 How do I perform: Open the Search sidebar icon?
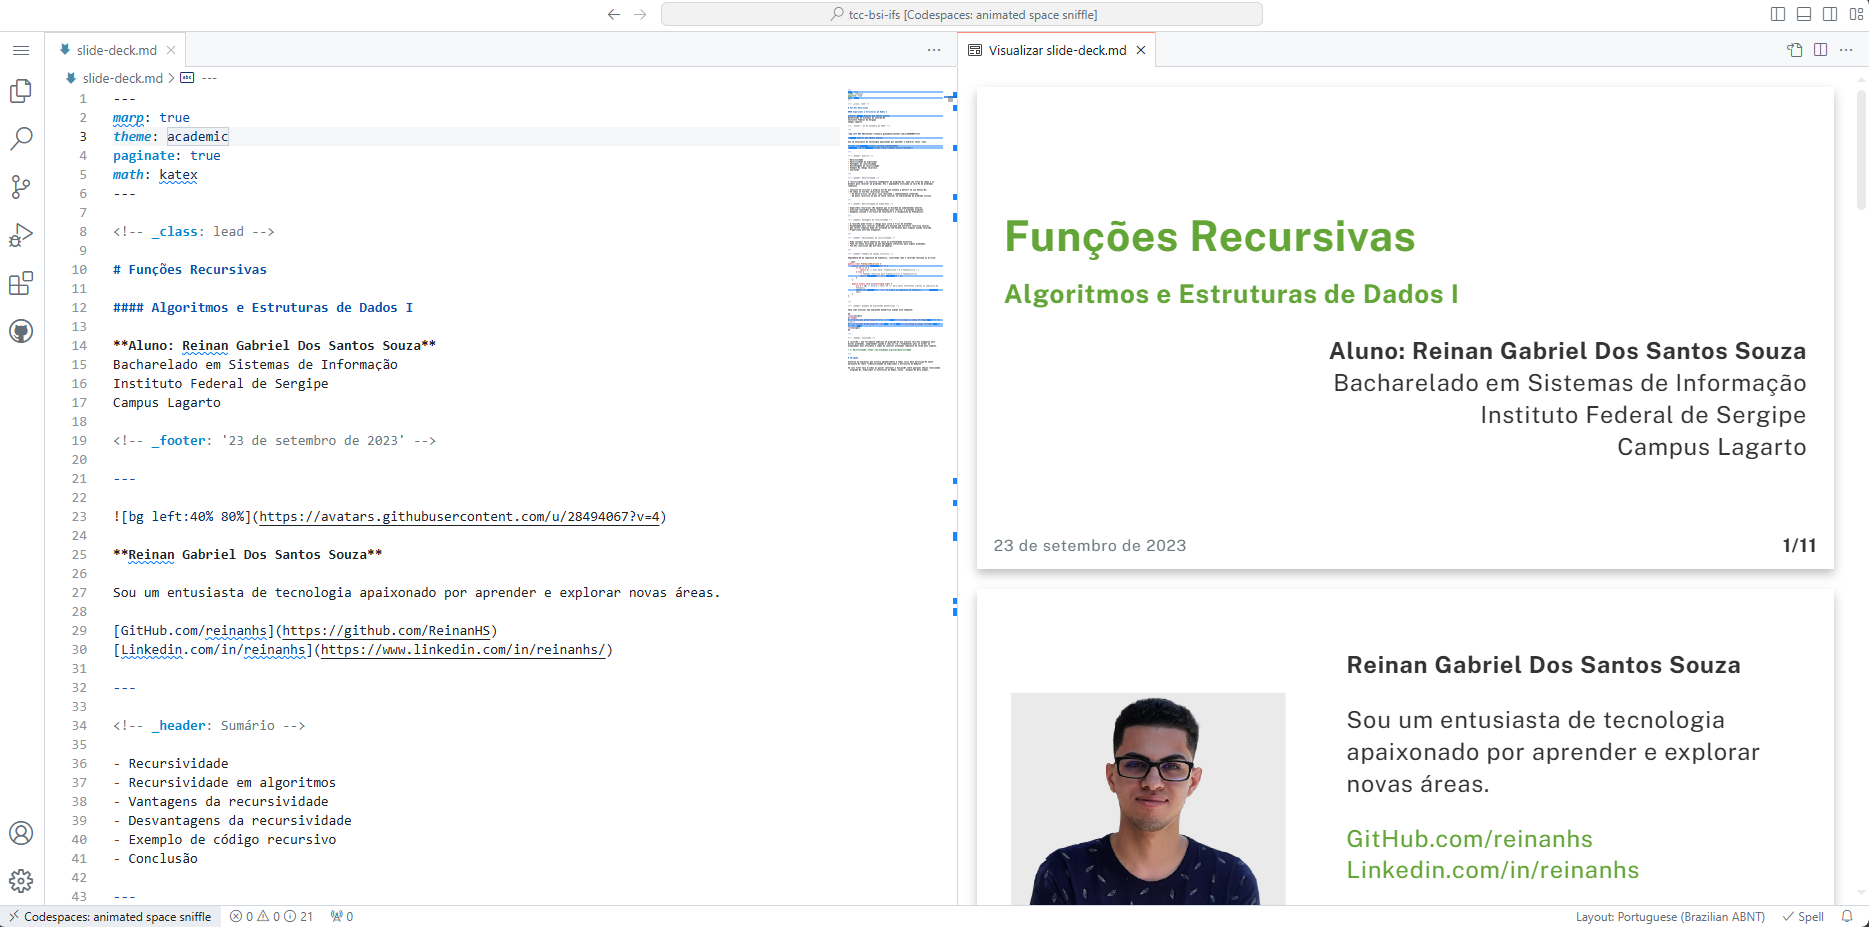(x=21, y=139)
